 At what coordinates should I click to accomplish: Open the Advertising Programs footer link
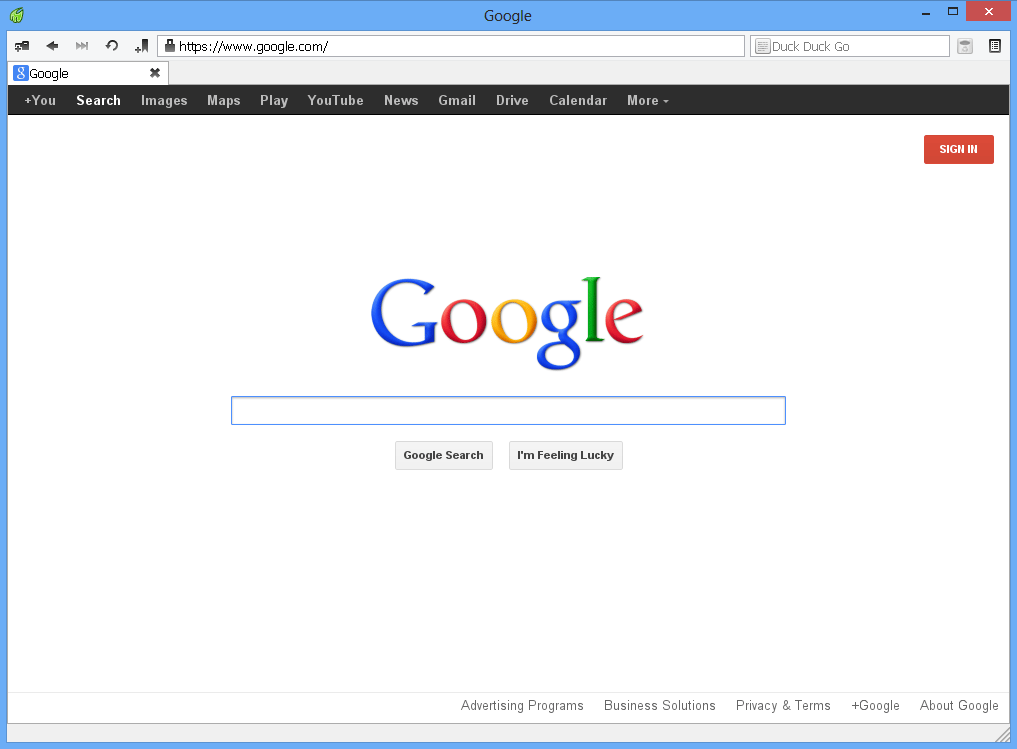point(522,706)
